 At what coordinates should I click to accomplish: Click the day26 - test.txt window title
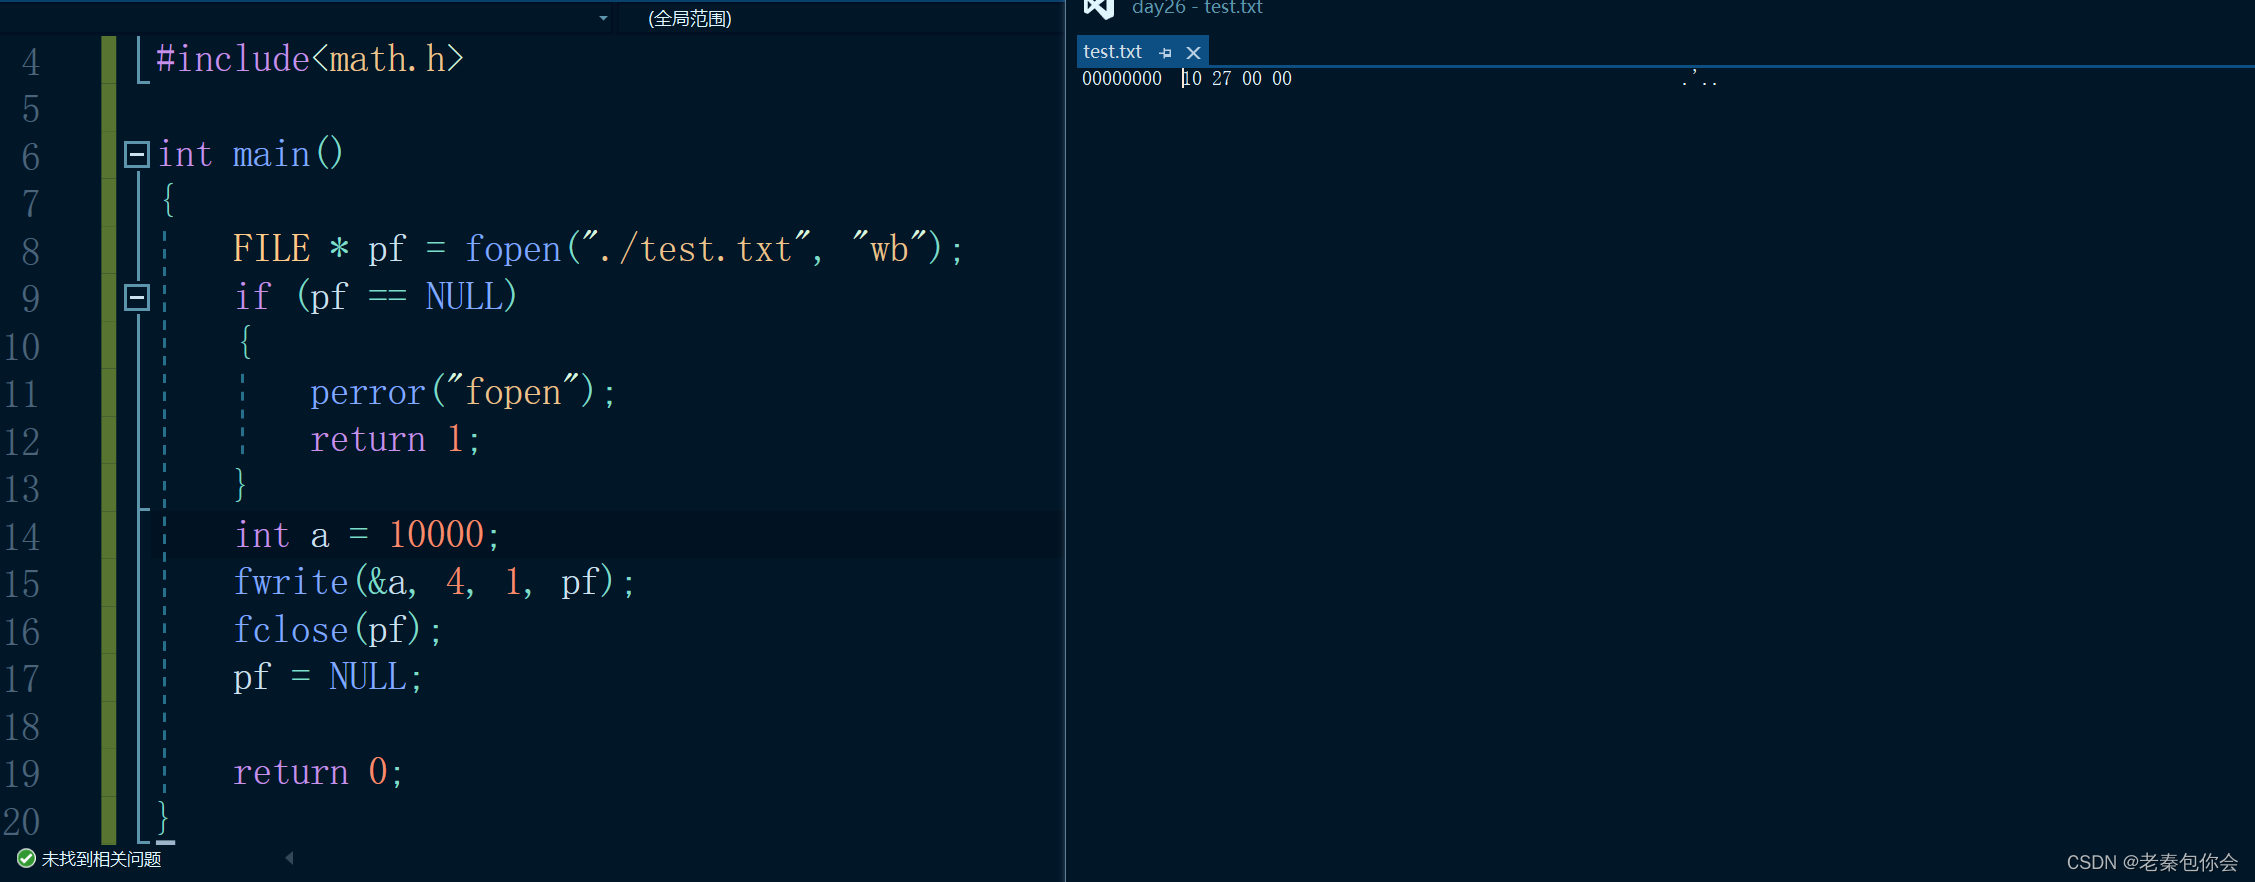[1197, 8]
